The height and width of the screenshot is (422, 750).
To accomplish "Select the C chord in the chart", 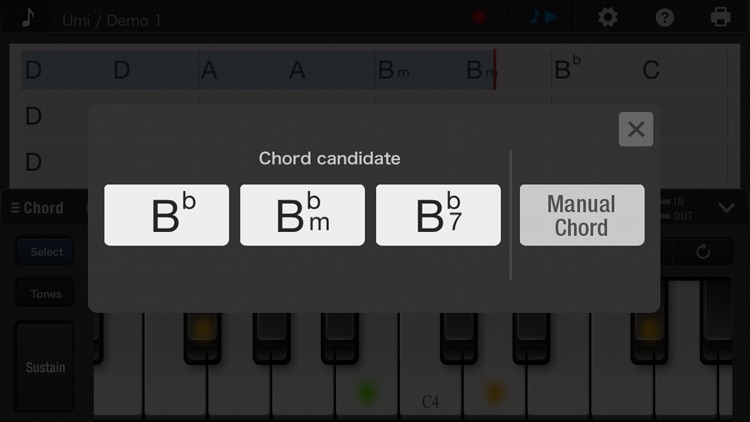I will pyautogui.click(x=651, y=70).
